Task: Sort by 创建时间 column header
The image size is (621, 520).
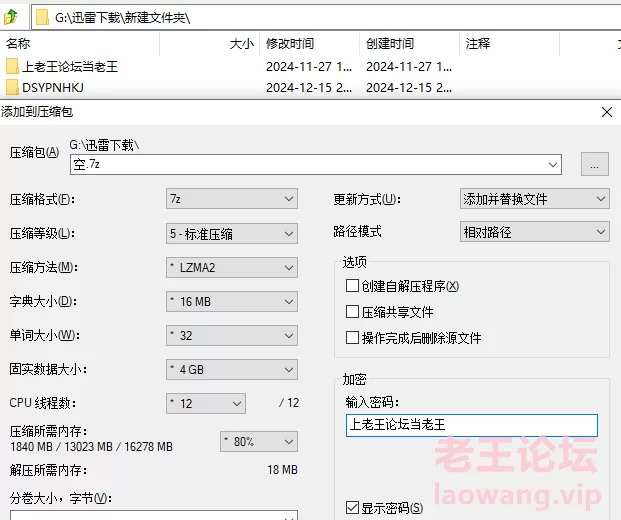Action: [x=390, y=43]
